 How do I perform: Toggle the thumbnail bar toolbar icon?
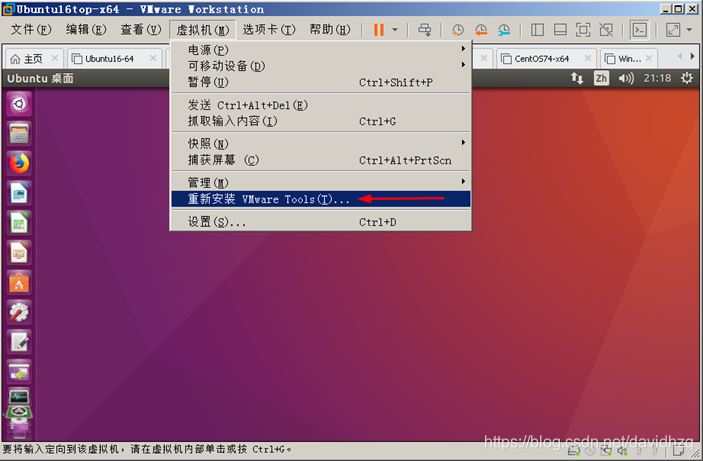coord(560,30)
